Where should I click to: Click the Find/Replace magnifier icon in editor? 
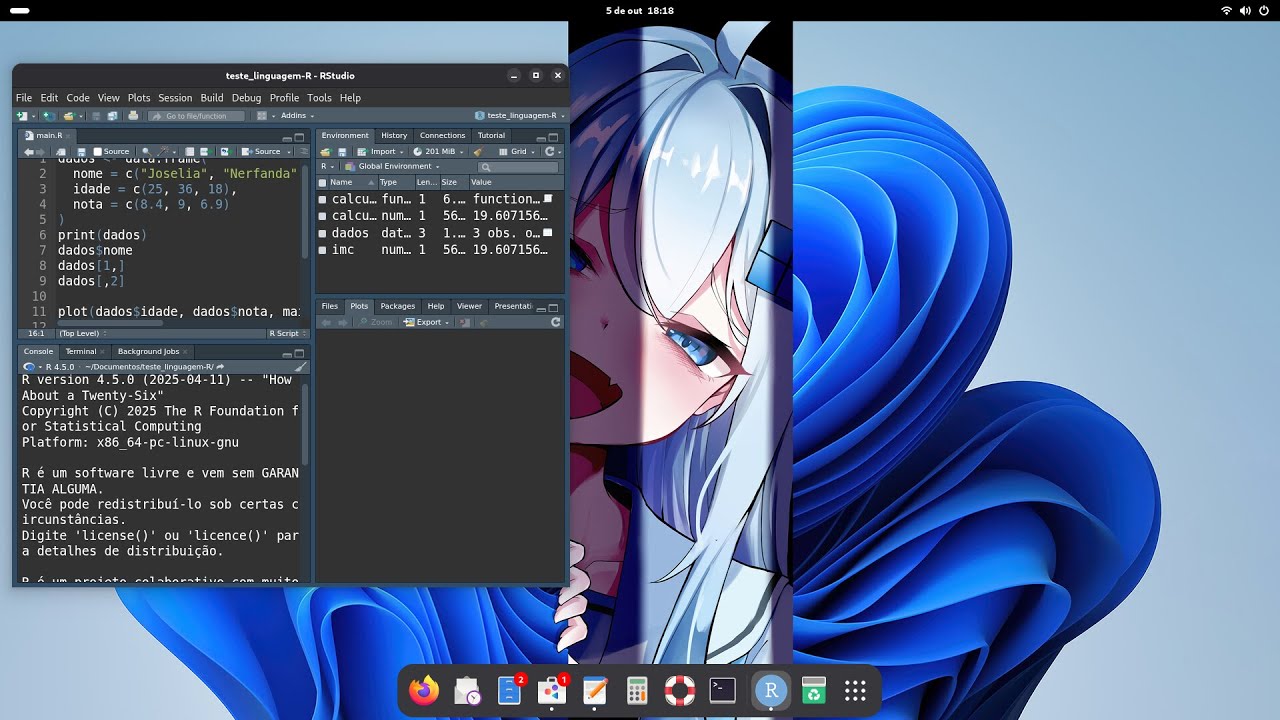(147, 152)
